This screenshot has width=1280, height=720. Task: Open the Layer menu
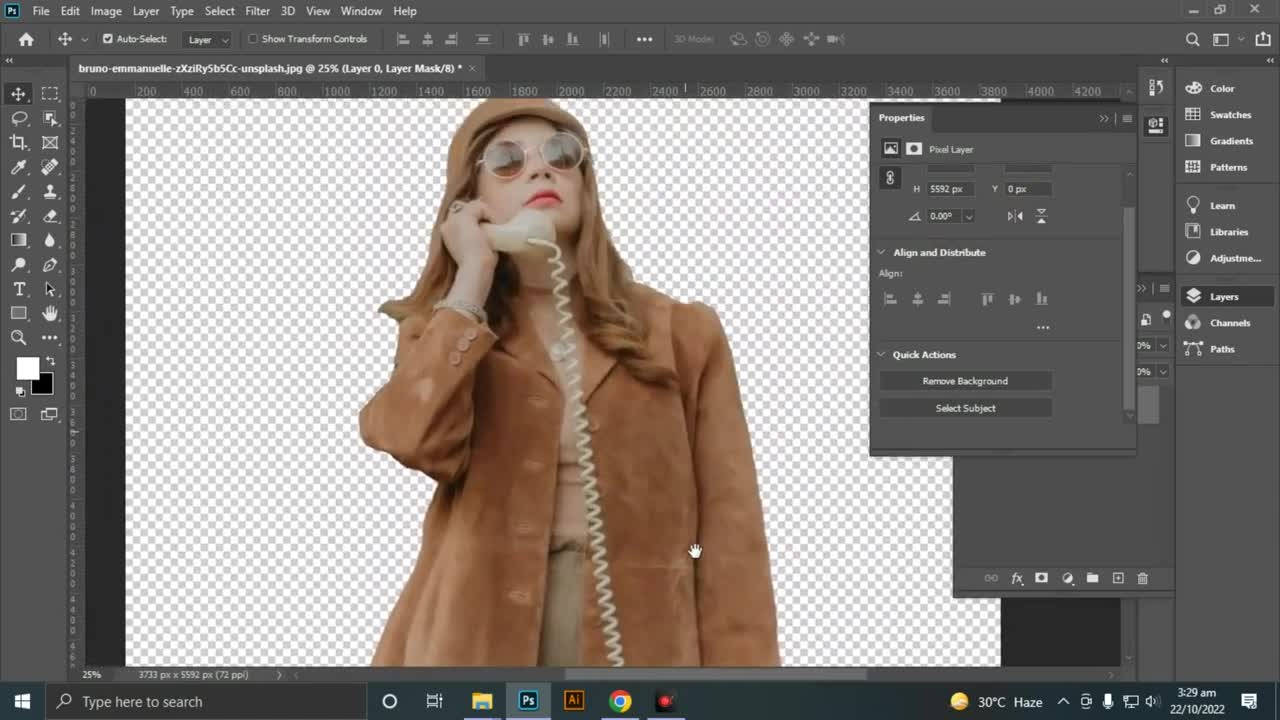tap(146, 11)
